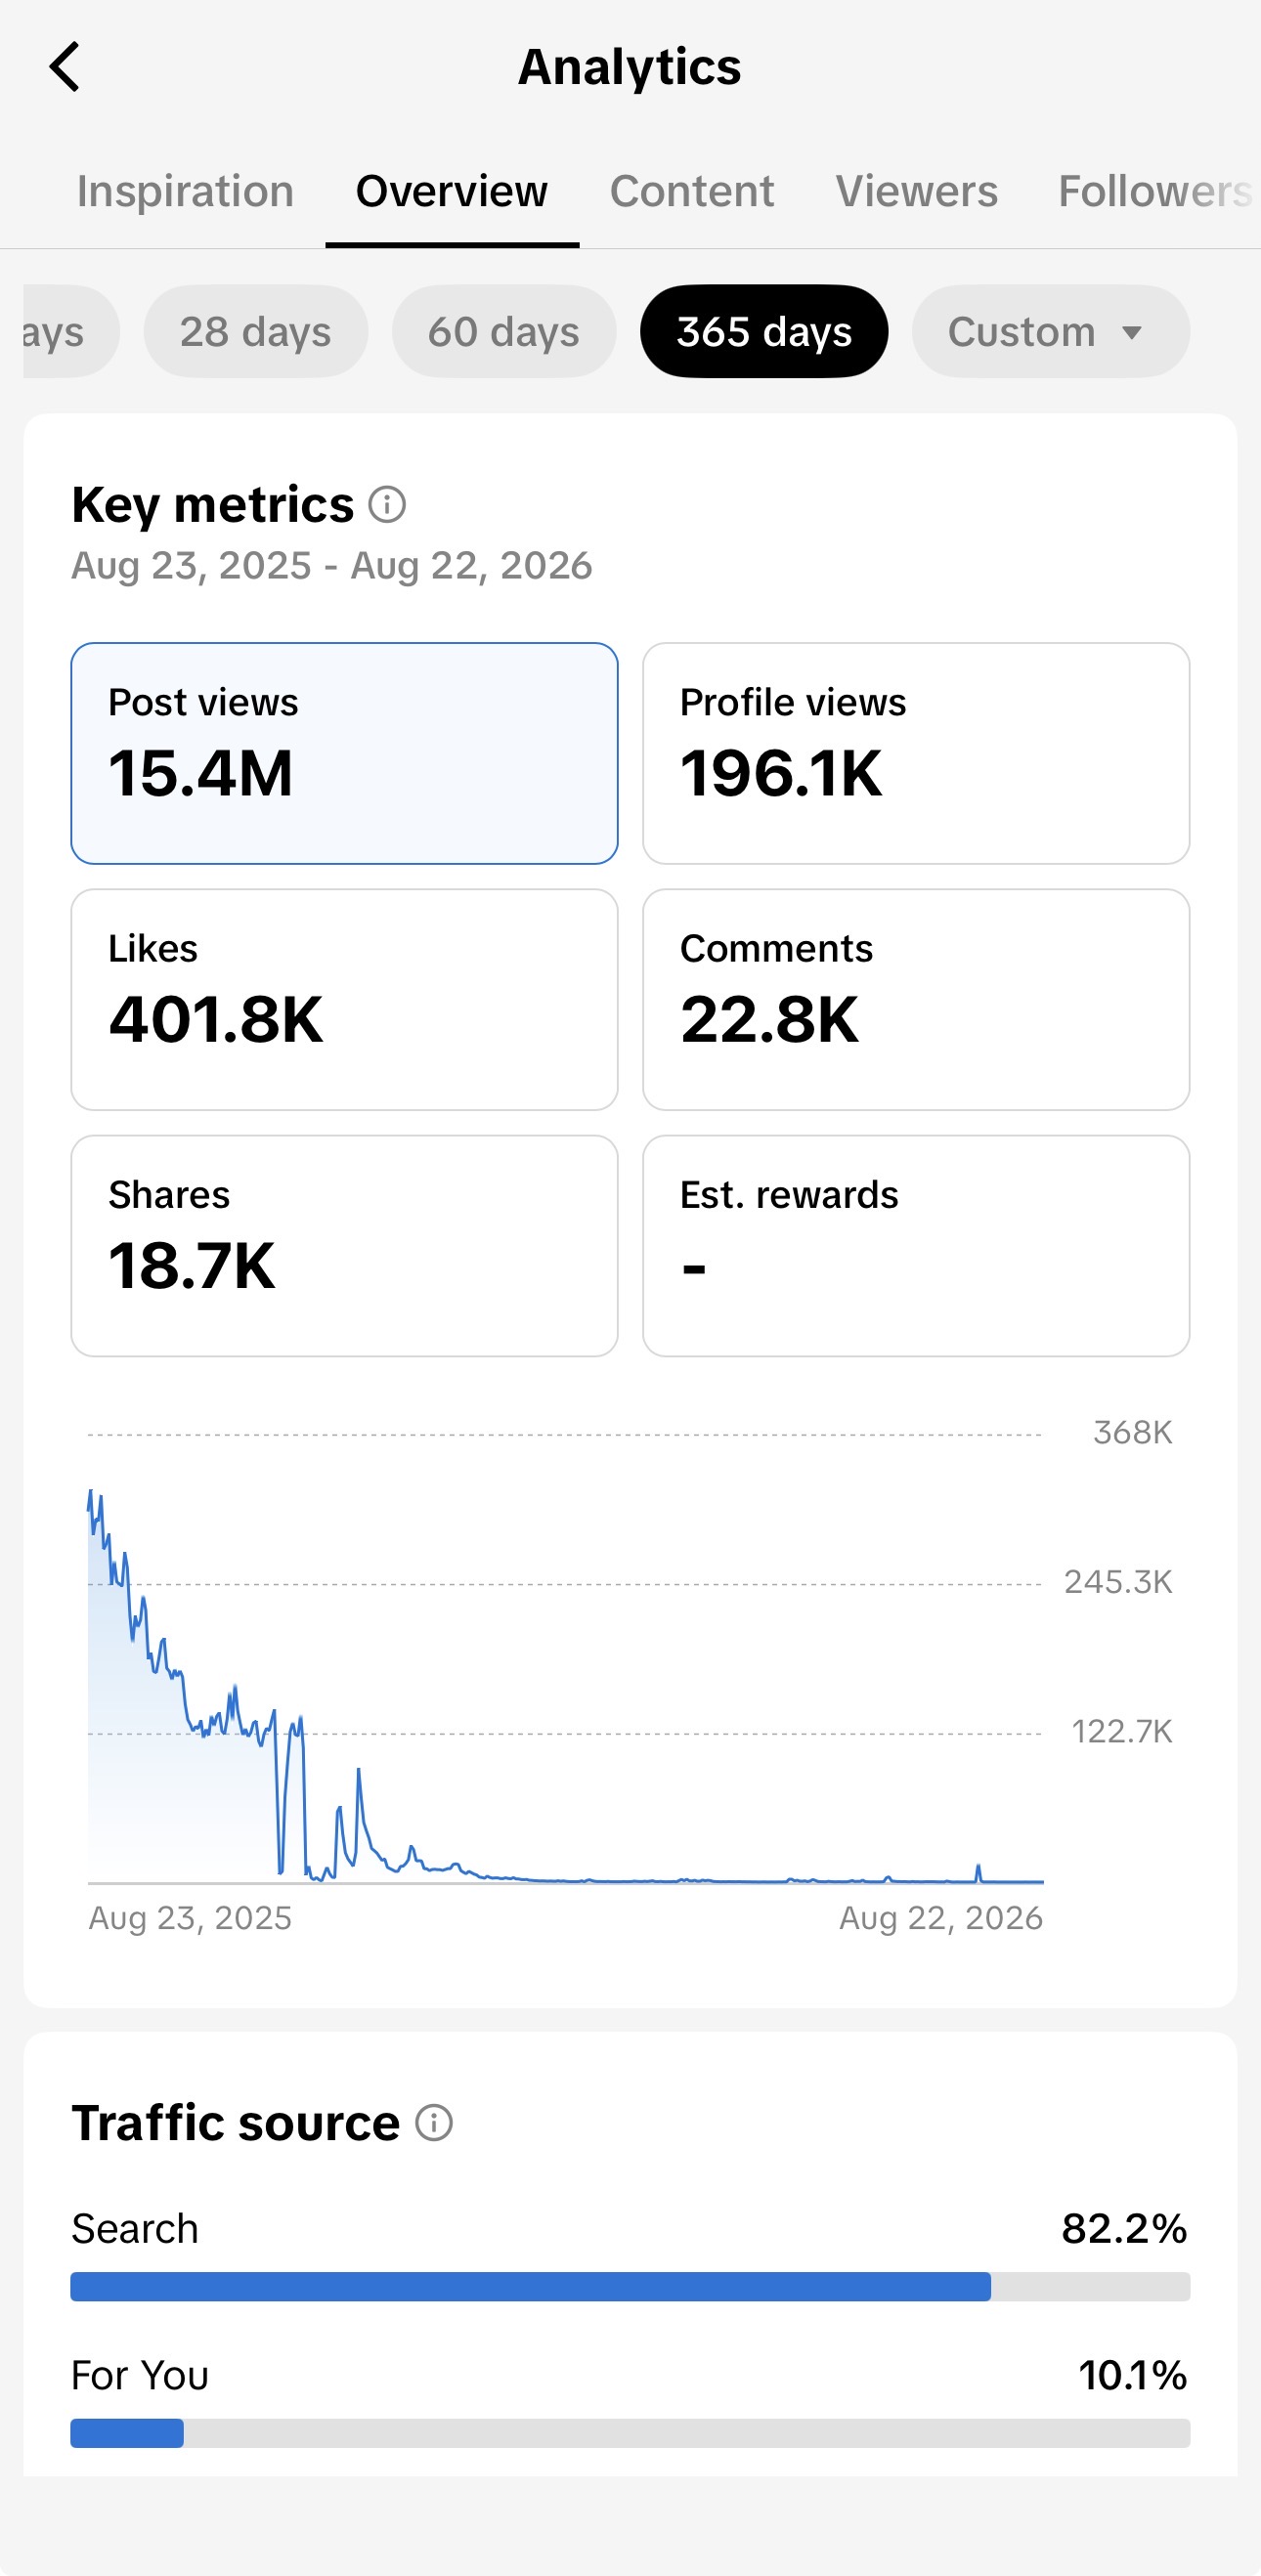The height and width of the screenshot is (2576, 1261).
Task: Open Key metrics info icon
Action: point(387,505)
